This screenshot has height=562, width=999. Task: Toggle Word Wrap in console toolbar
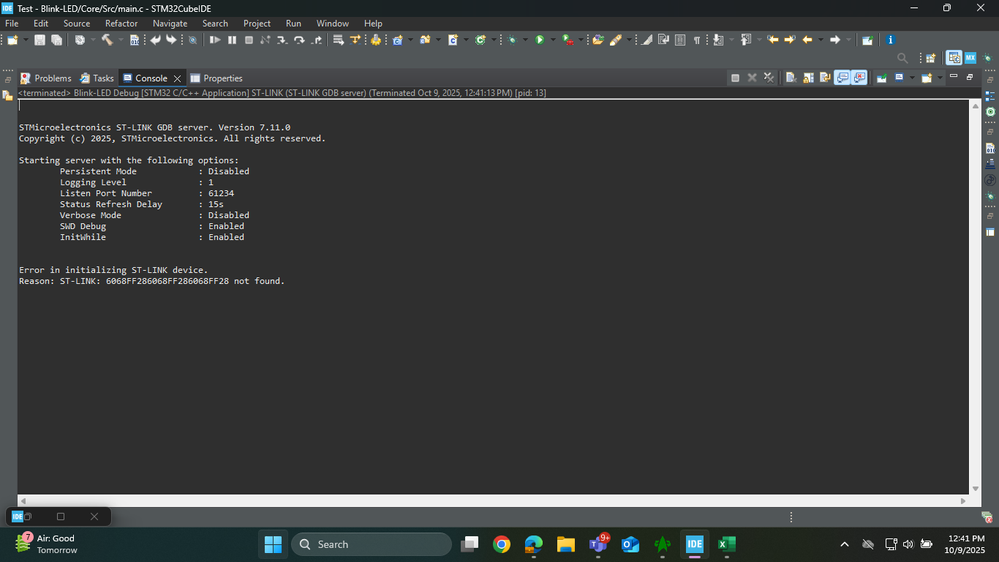pos(825,78)
